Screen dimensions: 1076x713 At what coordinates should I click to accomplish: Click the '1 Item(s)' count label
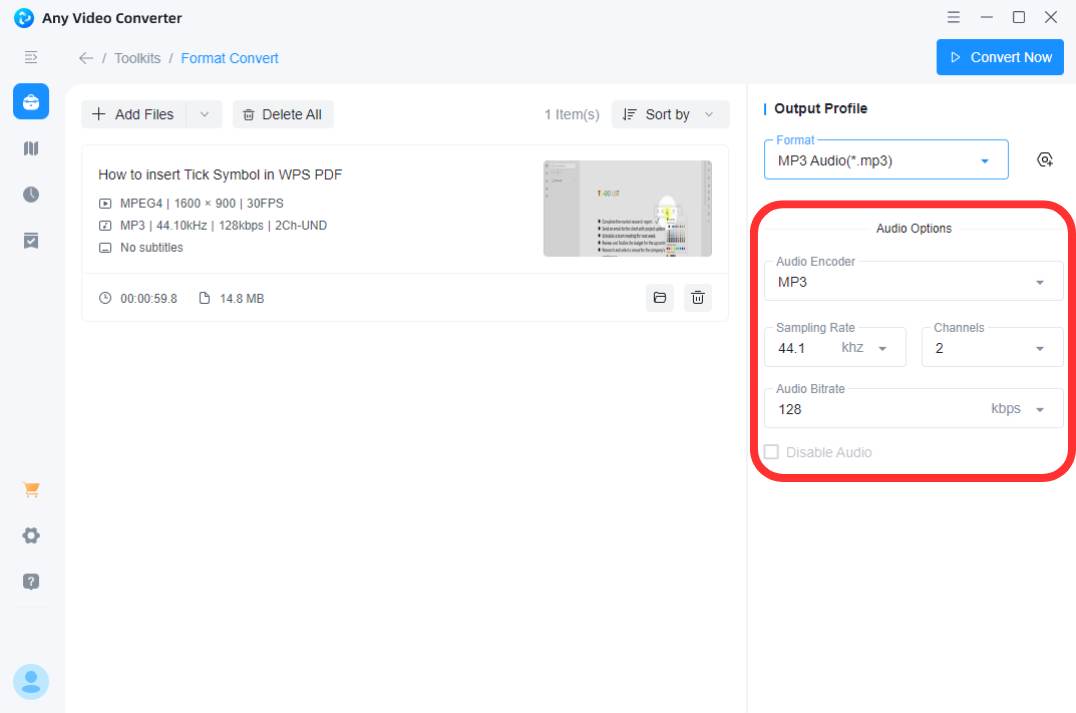click(572, 115)
